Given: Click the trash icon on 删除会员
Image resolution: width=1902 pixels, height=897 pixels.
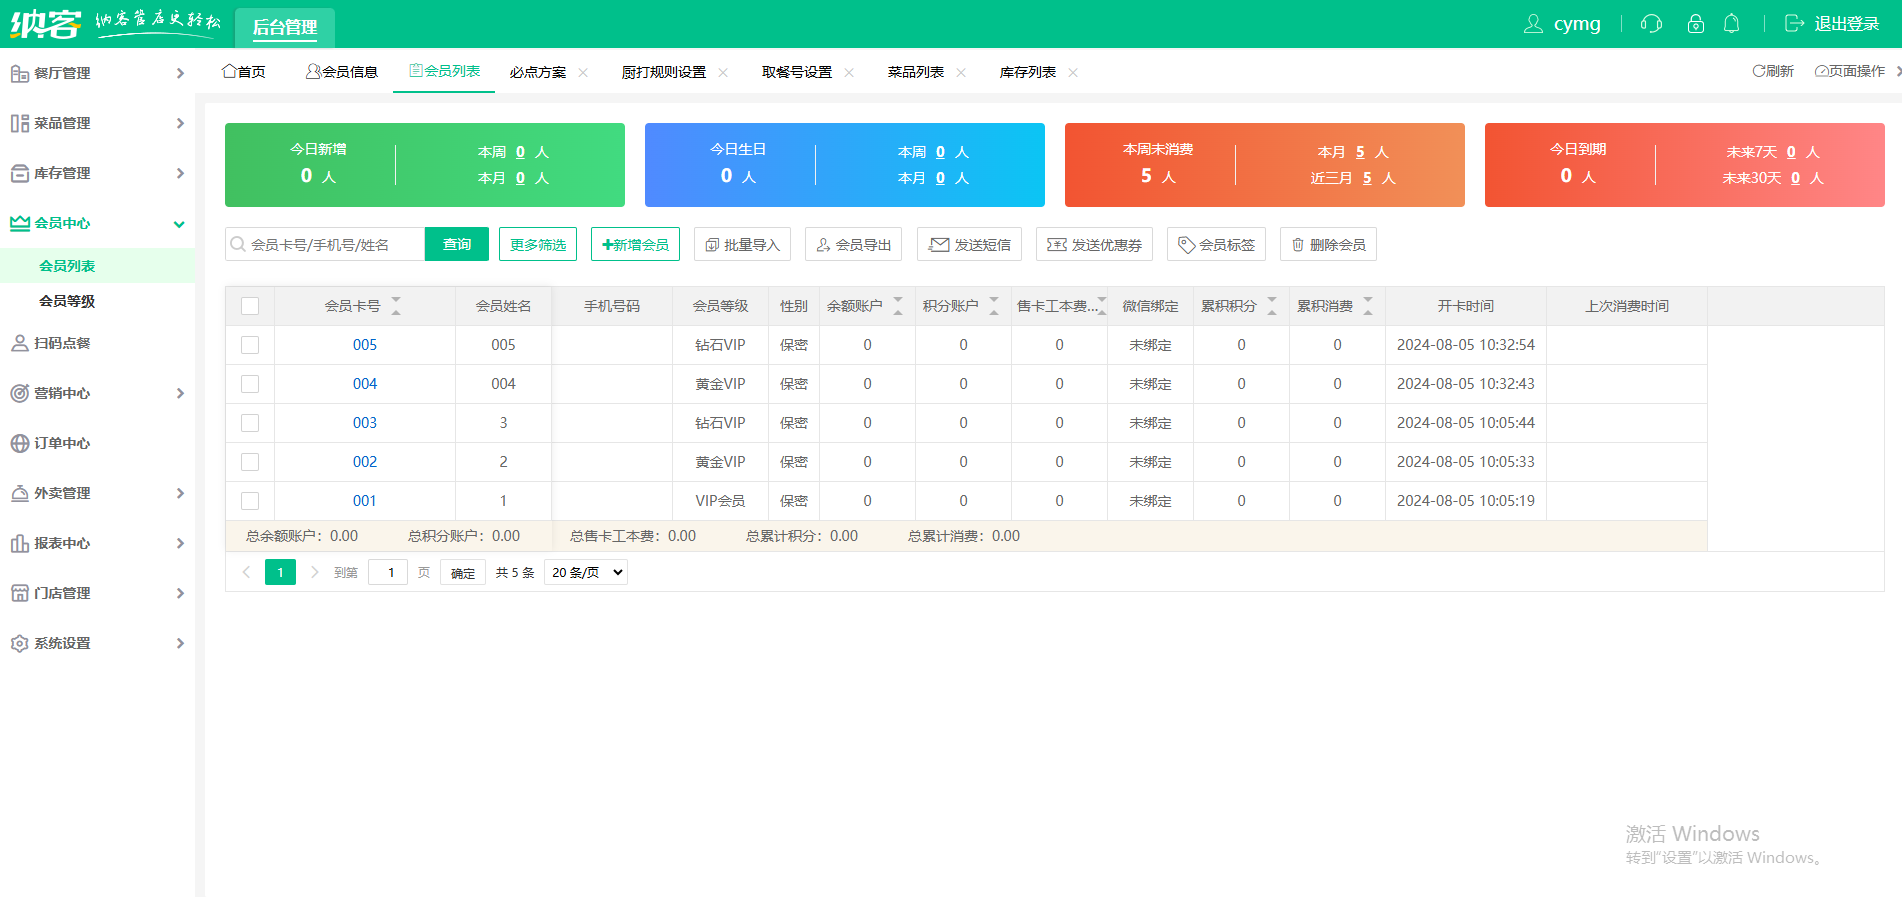Looking at the screenshot, I should click(x=1297, y=245).
